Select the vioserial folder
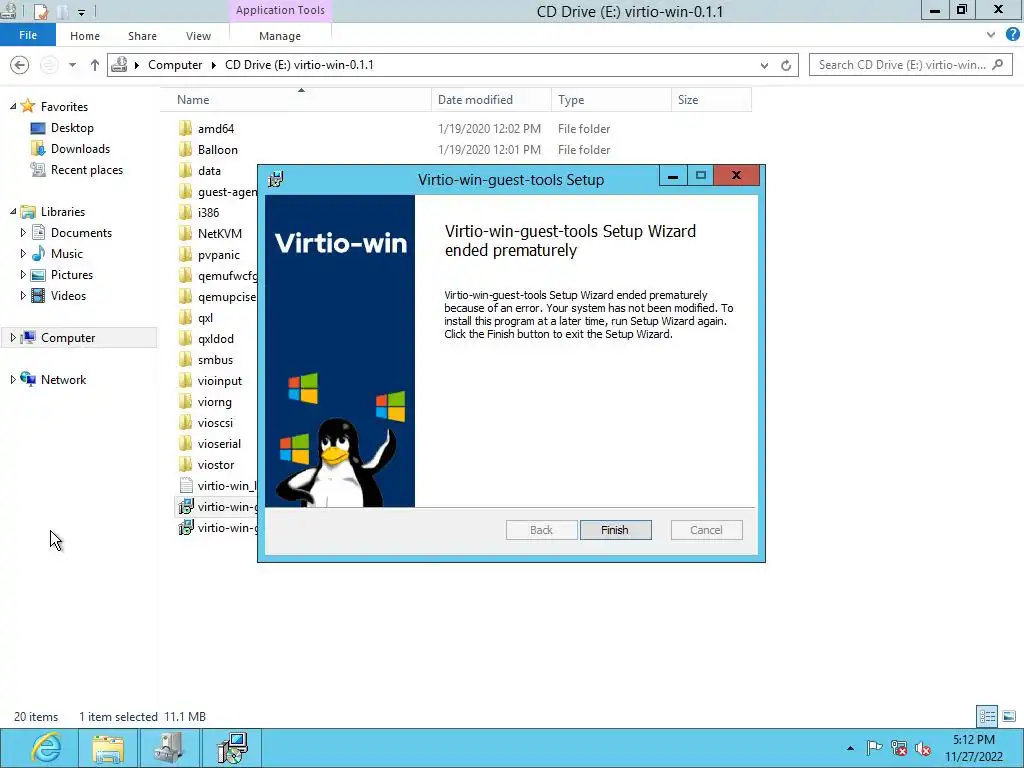Screen dimensions: 1024x768 click(x=219, y=443)
